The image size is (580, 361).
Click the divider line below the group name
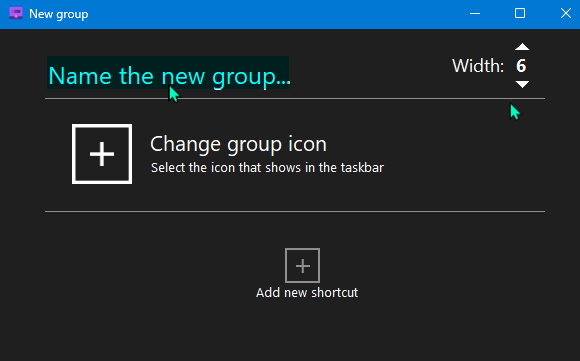[x=295, y=99]
